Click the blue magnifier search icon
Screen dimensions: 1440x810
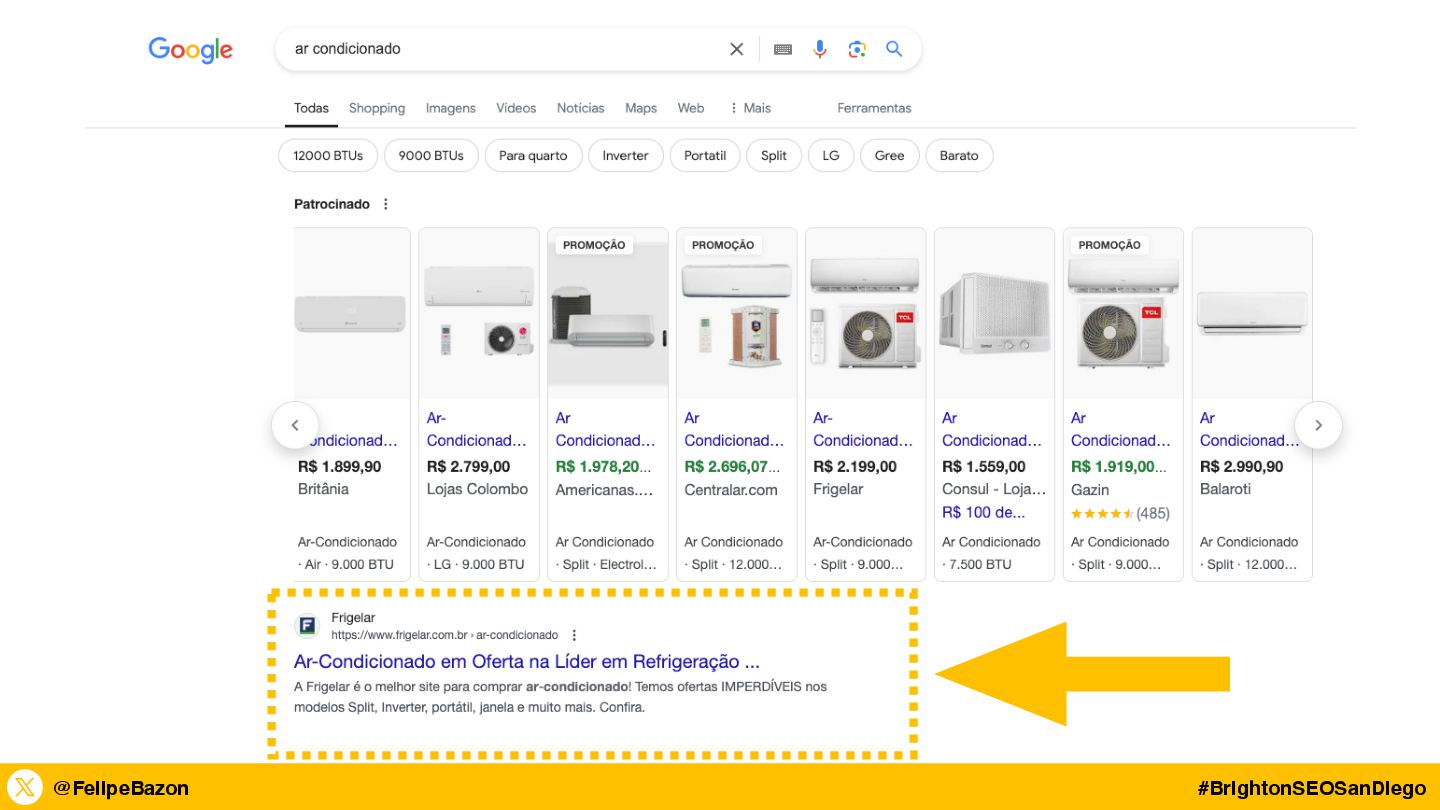coord(894,49)
